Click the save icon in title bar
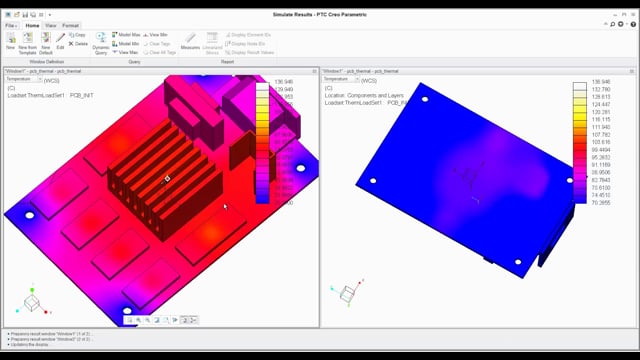The image size is (640, 360). pos(25,15)
